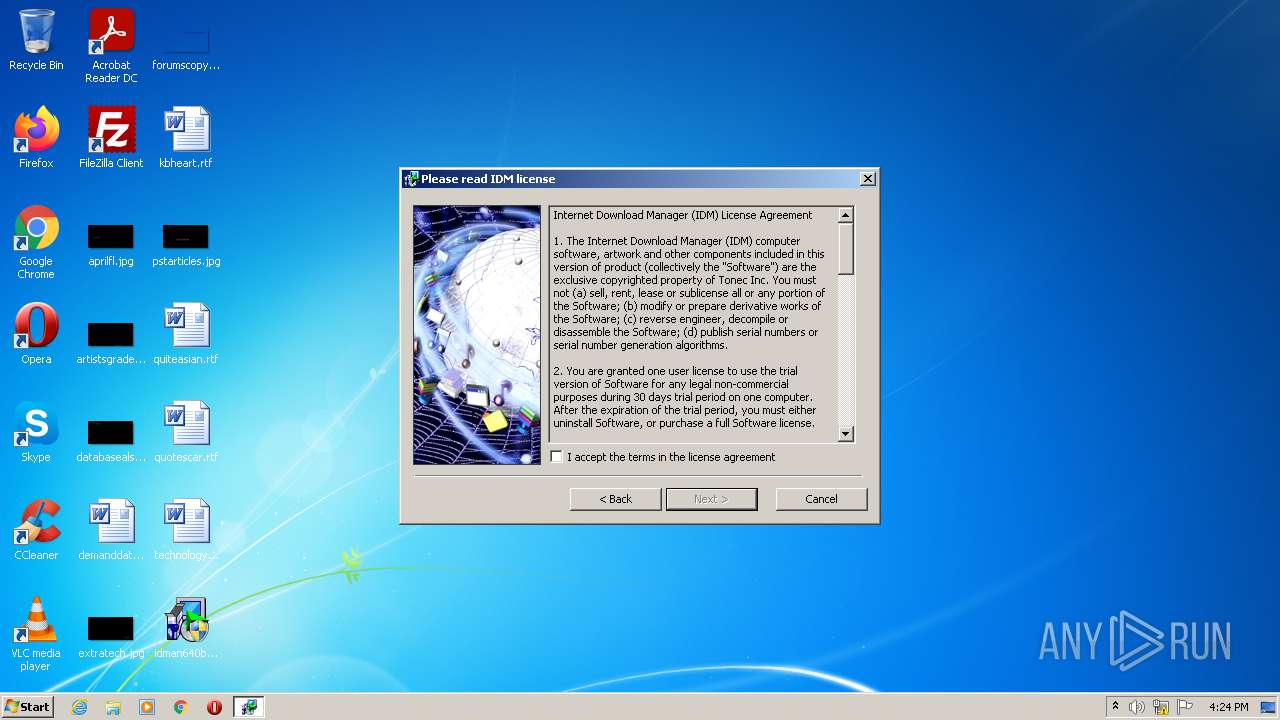Select the quotescar.rtf document

click(x=186, y=432)
